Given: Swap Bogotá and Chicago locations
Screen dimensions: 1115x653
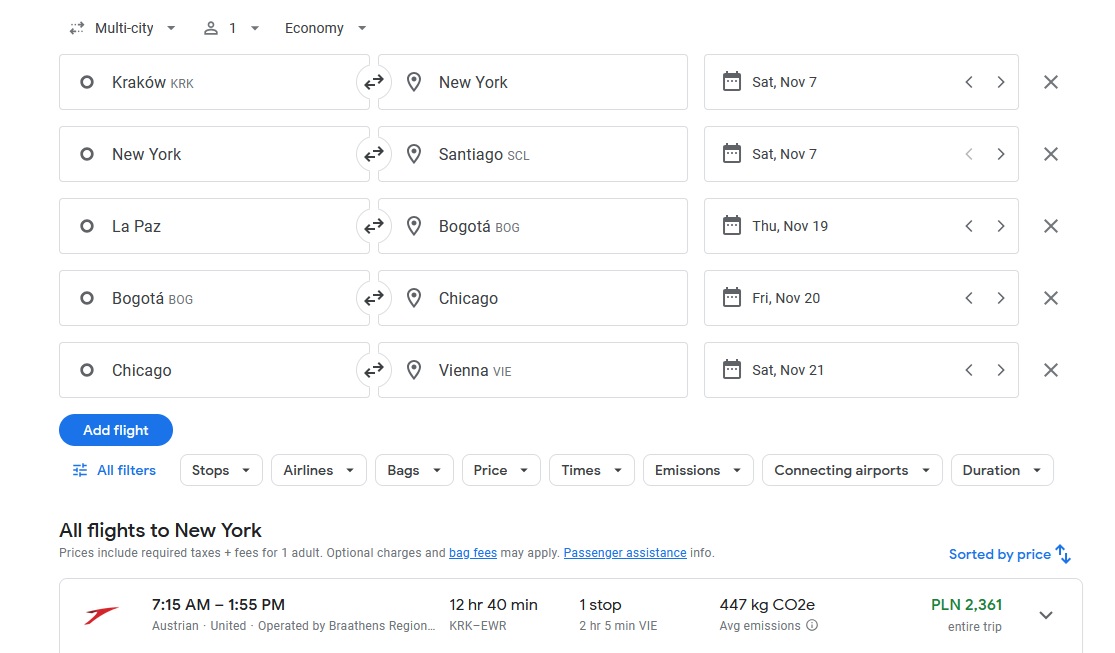Looking at the screenshot, I should [x=374, y=298].
